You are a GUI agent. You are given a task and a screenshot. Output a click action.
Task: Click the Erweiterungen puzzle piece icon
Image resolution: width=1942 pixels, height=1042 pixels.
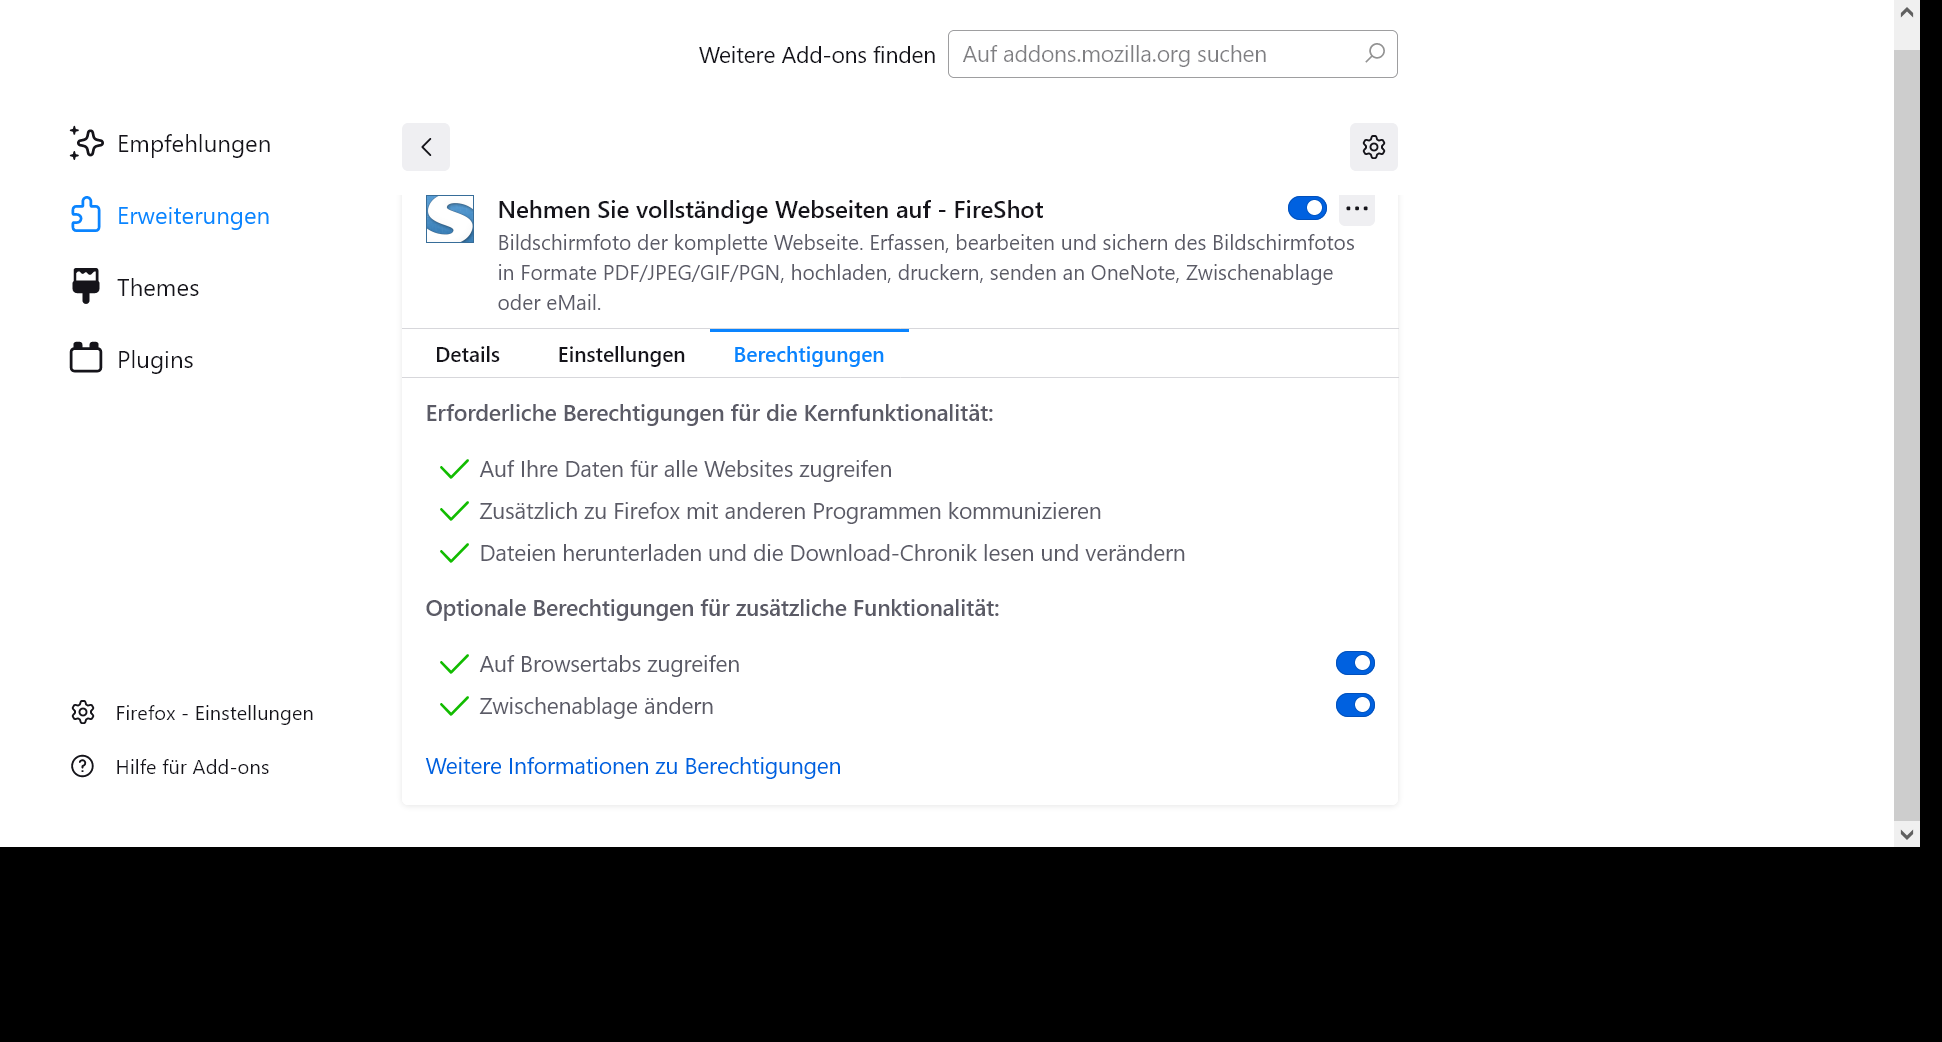click(x=86, y=215)
